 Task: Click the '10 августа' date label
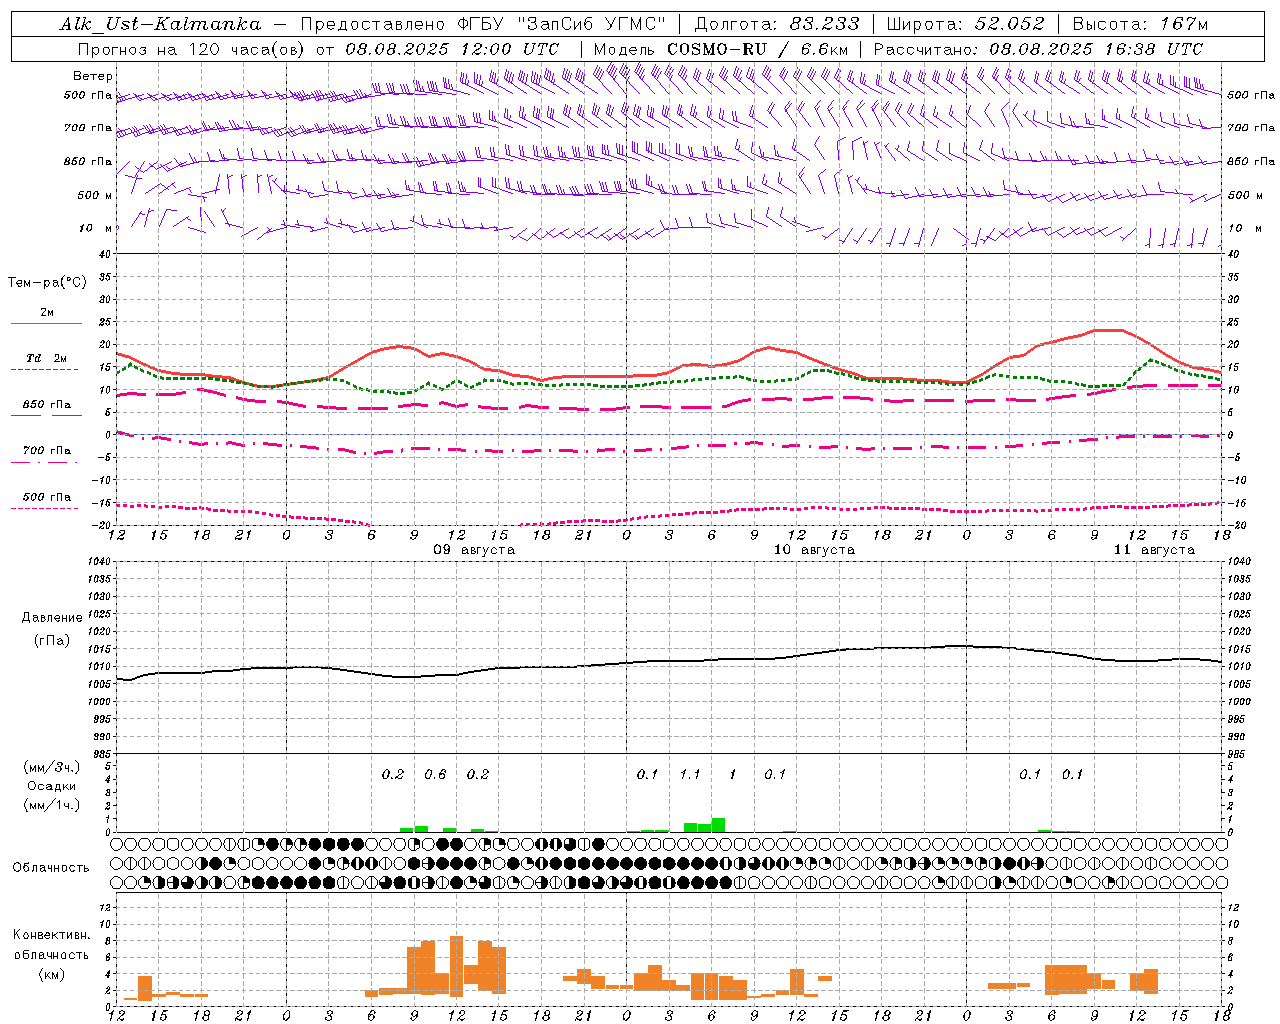814,550
